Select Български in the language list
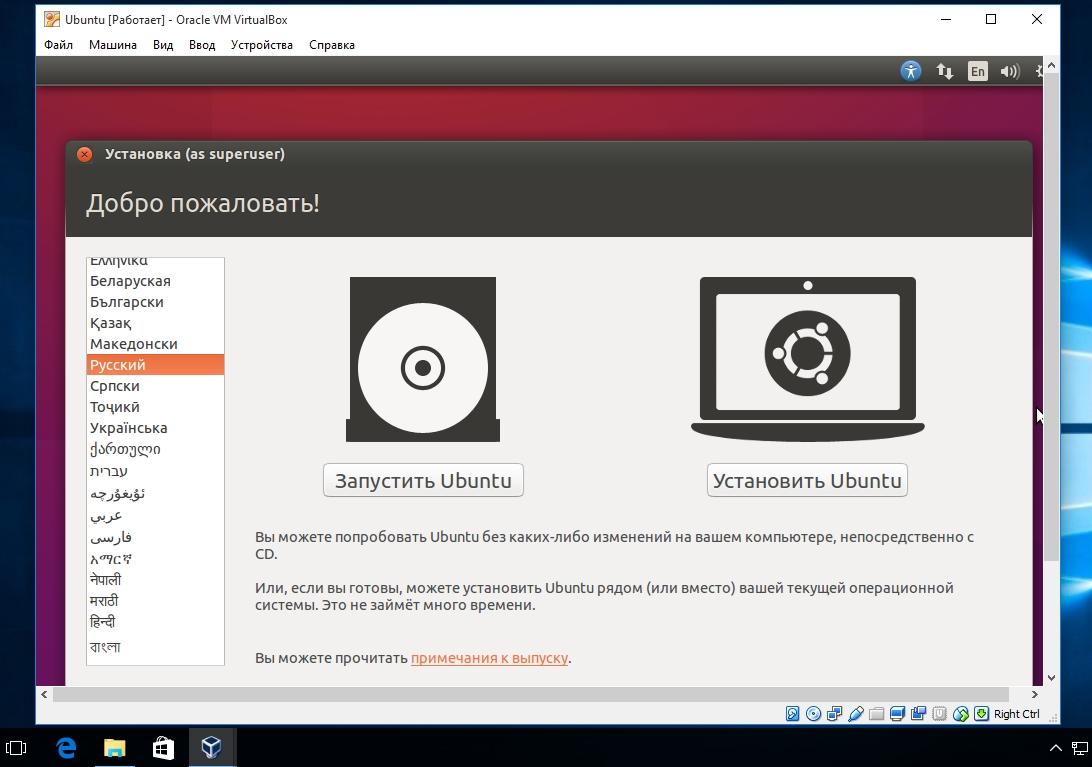Screen dimensions: 1092x767 click(x=155, y=302)
